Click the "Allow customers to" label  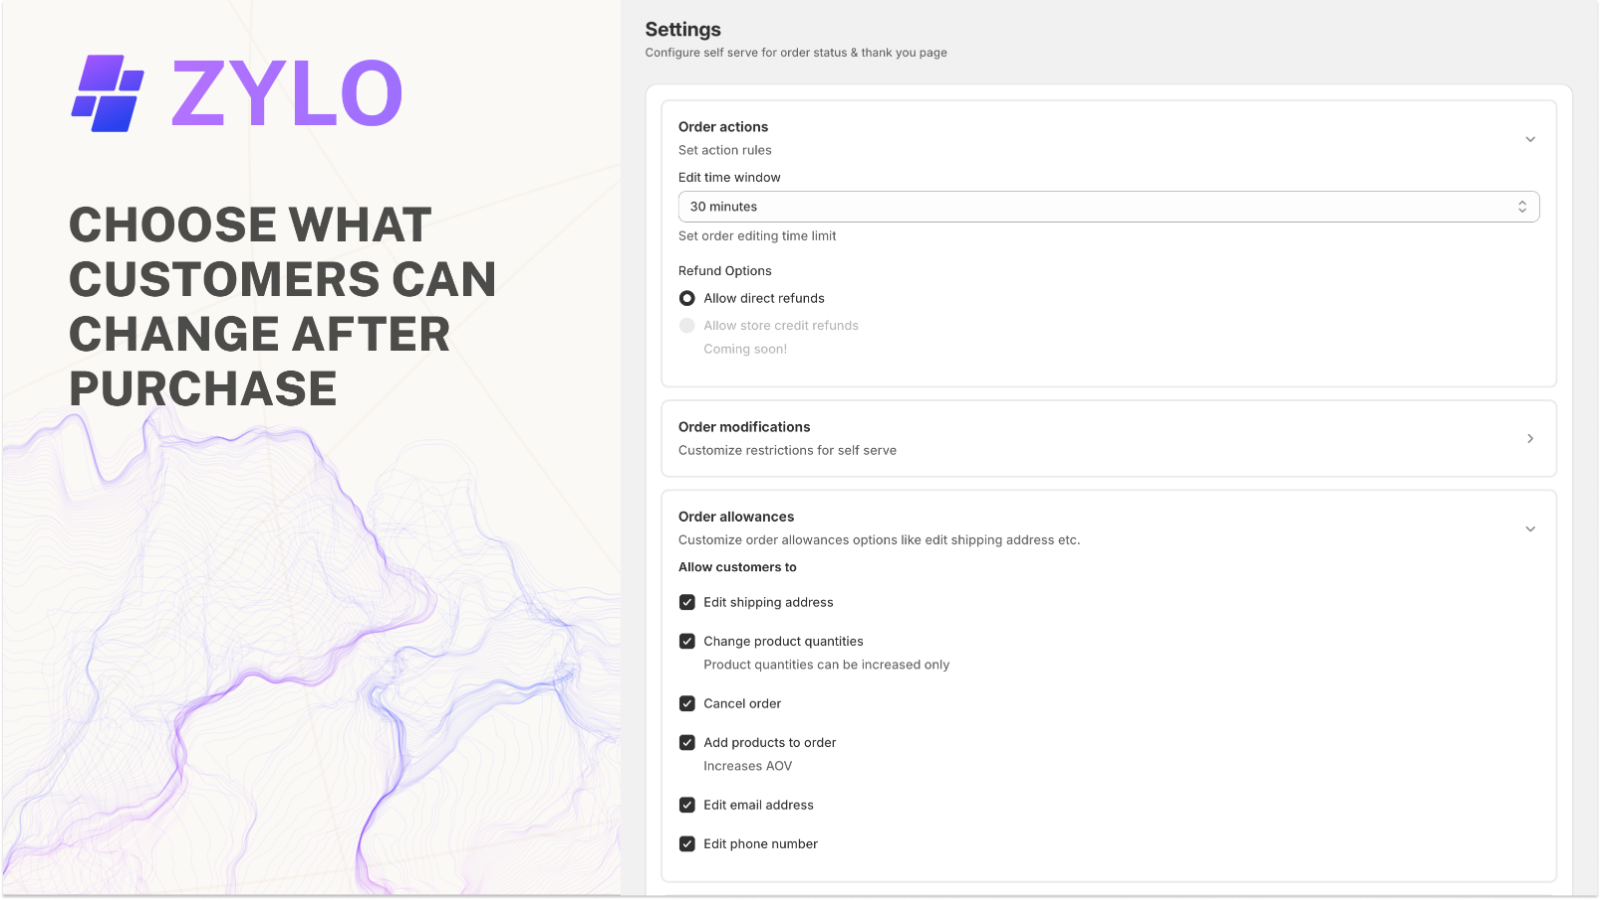737,567
